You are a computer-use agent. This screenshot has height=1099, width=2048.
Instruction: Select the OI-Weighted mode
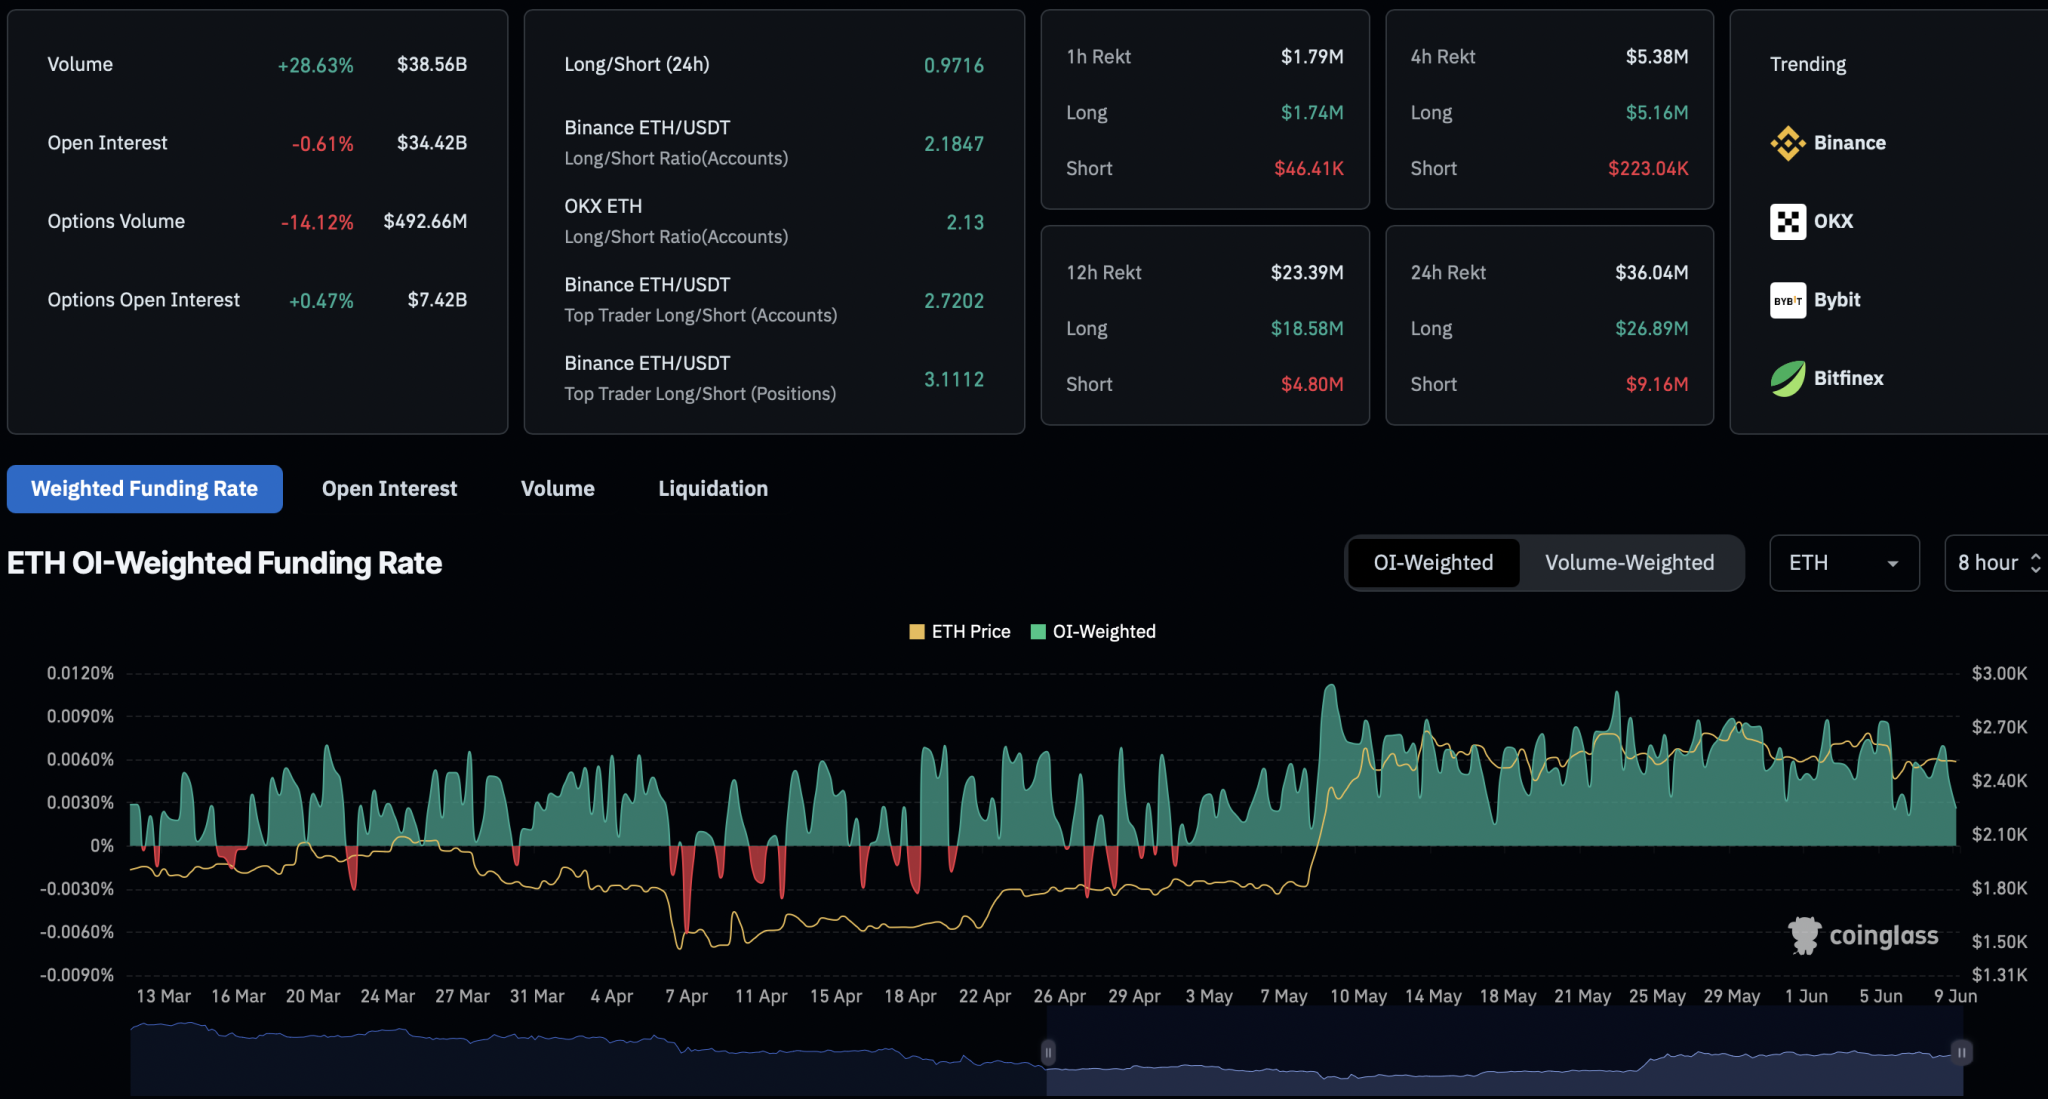[1433, 563]
